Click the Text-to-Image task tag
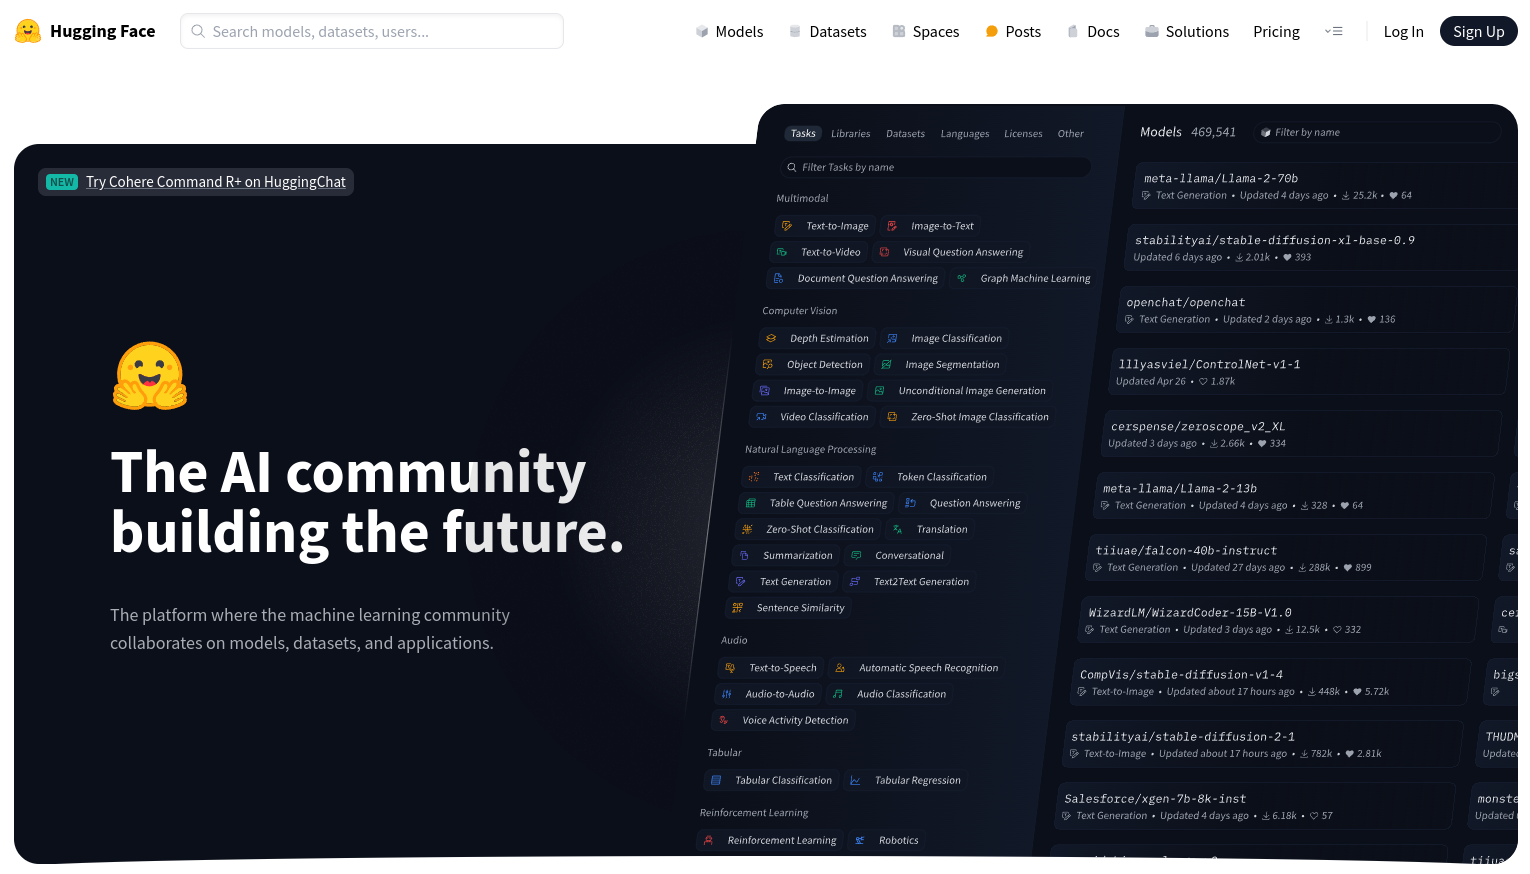Screen dimensions: 1530x874 point(836,226)
